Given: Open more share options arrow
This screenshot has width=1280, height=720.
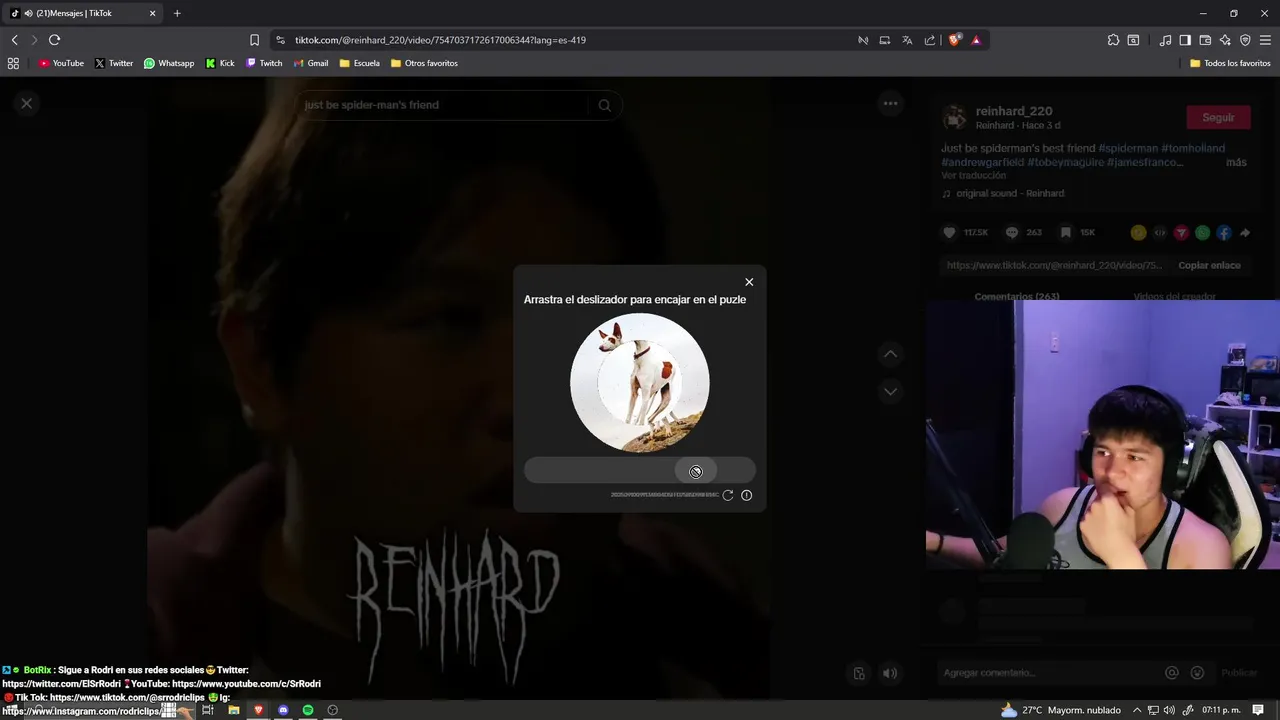Looking at the screenshot, I should tap(1245, 233).
